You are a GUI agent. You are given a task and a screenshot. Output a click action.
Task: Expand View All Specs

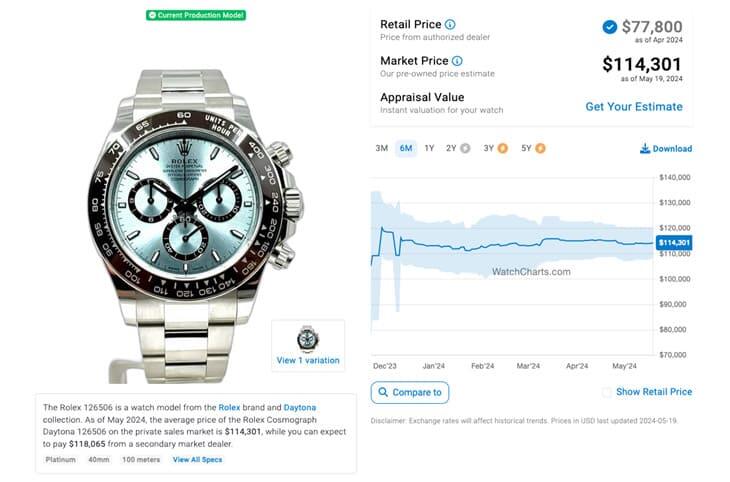[x=197, y=460]
